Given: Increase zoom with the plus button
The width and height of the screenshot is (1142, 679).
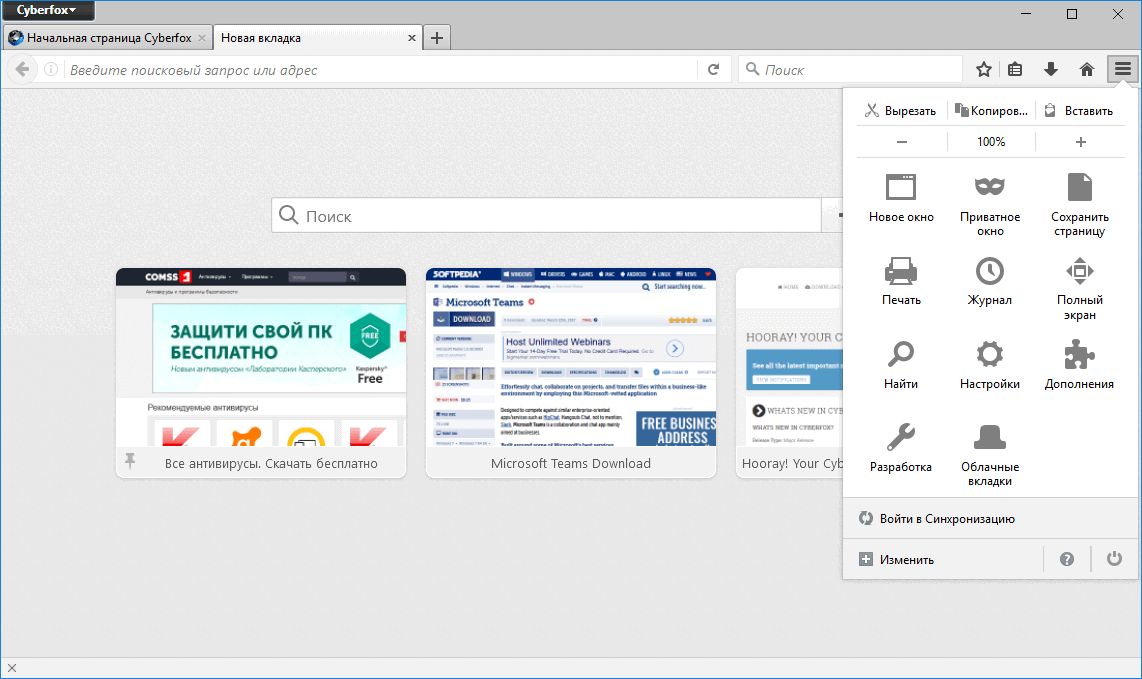Looking at the screenshot, I should pyautogui.click(x=1081, y=142).
